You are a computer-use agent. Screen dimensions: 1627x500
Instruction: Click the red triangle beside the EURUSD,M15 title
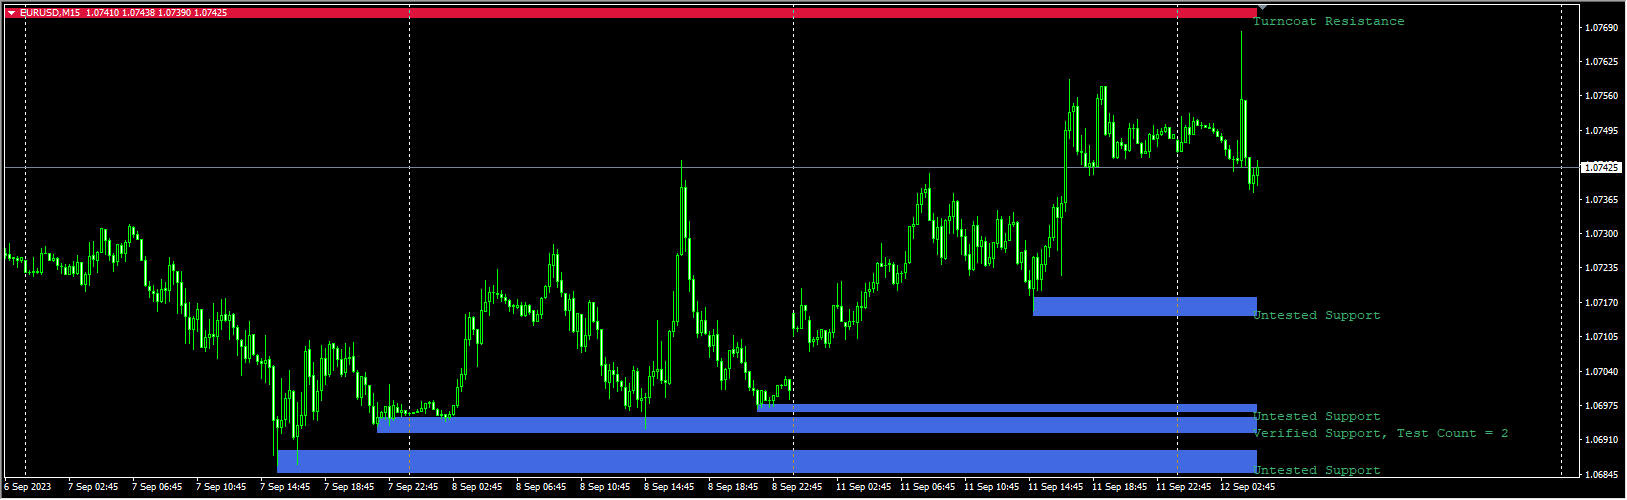pyautogui.click(x=11, y=13)
